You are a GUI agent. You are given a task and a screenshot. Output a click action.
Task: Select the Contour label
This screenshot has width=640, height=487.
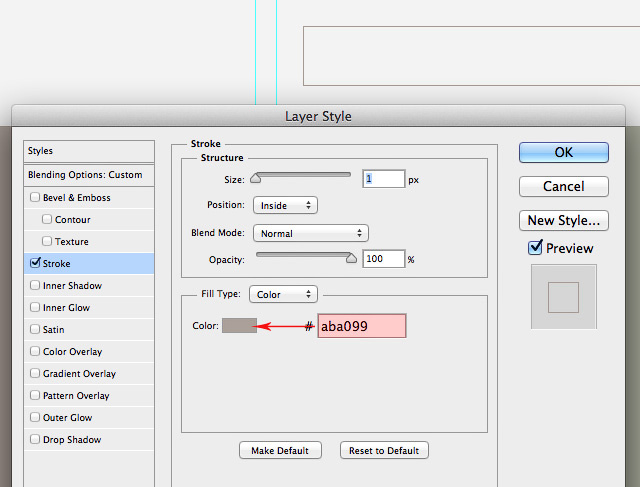point(73,220)
